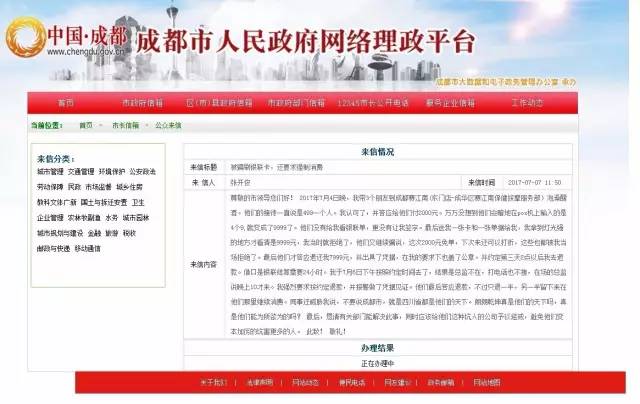This screenshot has width=640, height=404.
Task: Select the 移动通信 letter category
Action: 87,249
